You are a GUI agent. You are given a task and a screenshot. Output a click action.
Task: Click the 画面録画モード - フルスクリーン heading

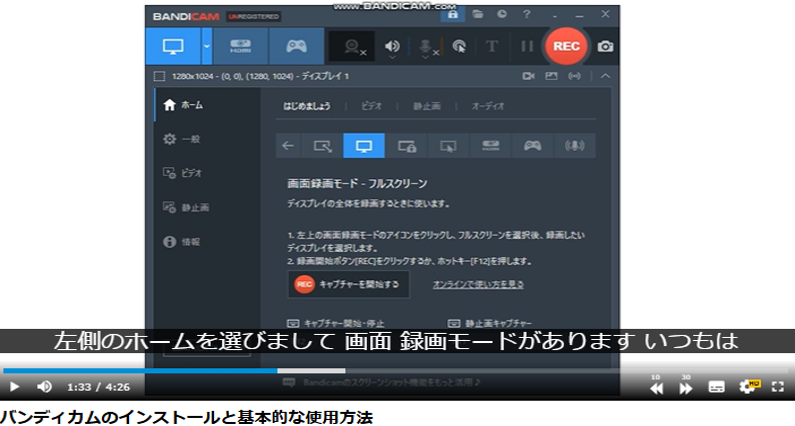pos(357,184)
